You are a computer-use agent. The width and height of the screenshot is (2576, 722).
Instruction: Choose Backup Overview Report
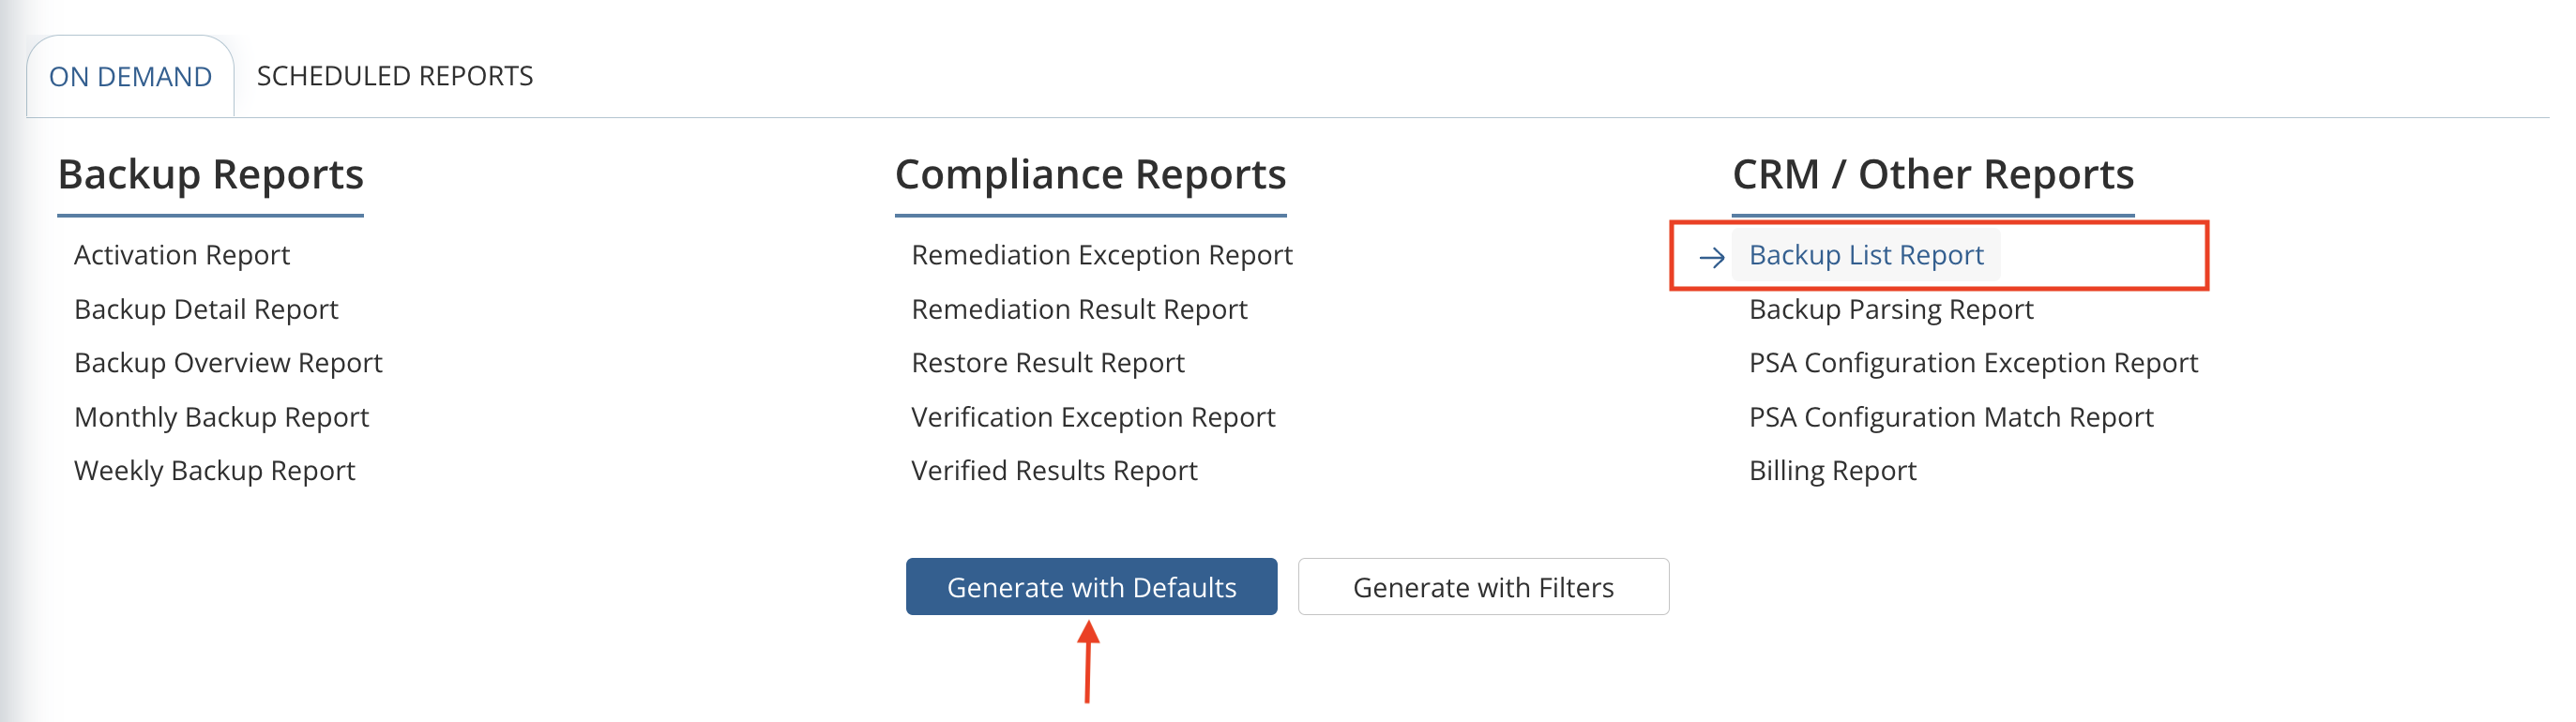point(228,363)
